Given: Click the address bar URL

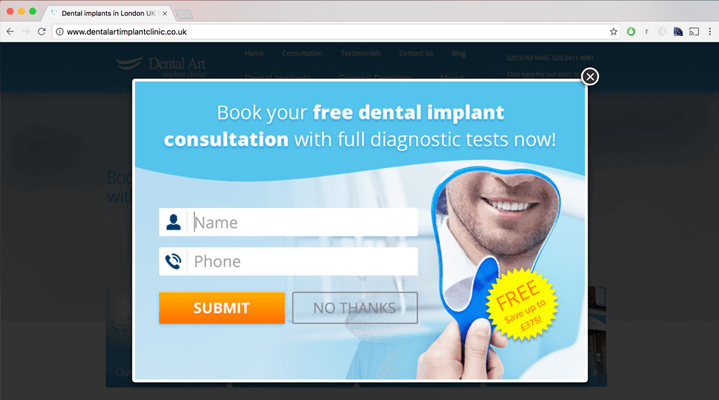Looking at the screenshot, I should [x=127, y=32].
